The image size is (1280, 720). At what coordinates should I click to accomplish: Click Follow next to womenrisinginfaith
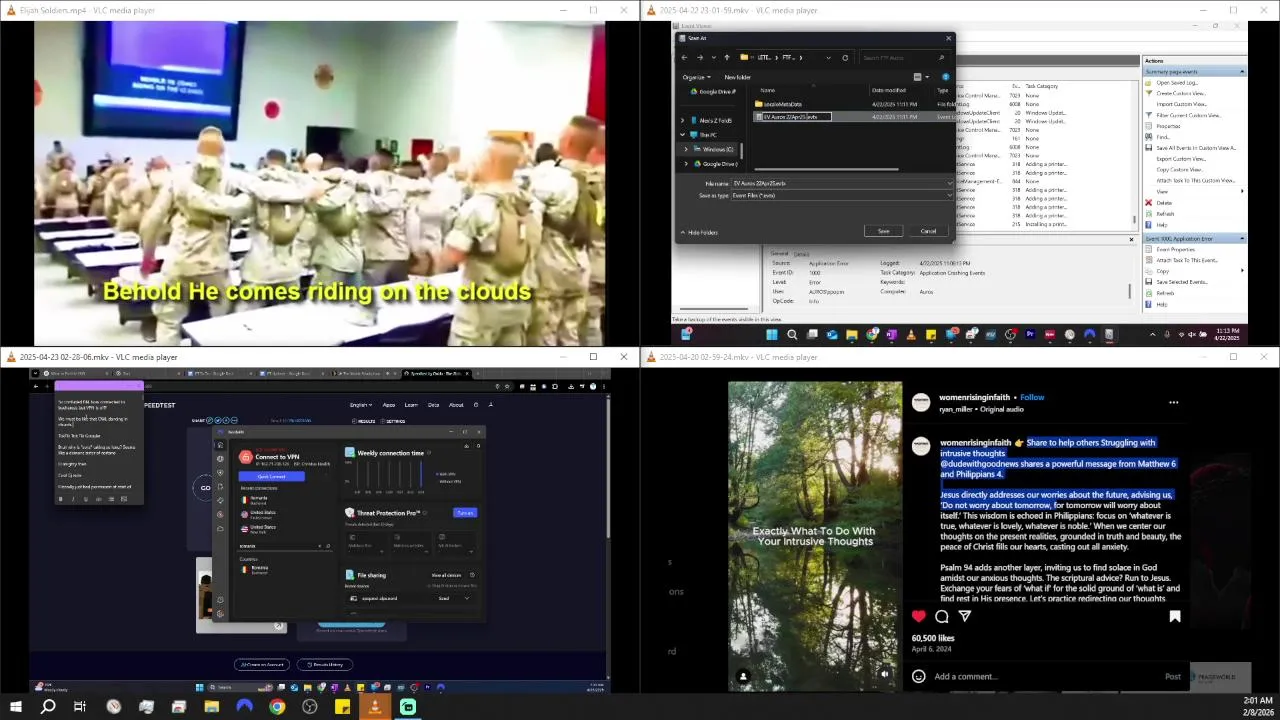(1032, 397)
